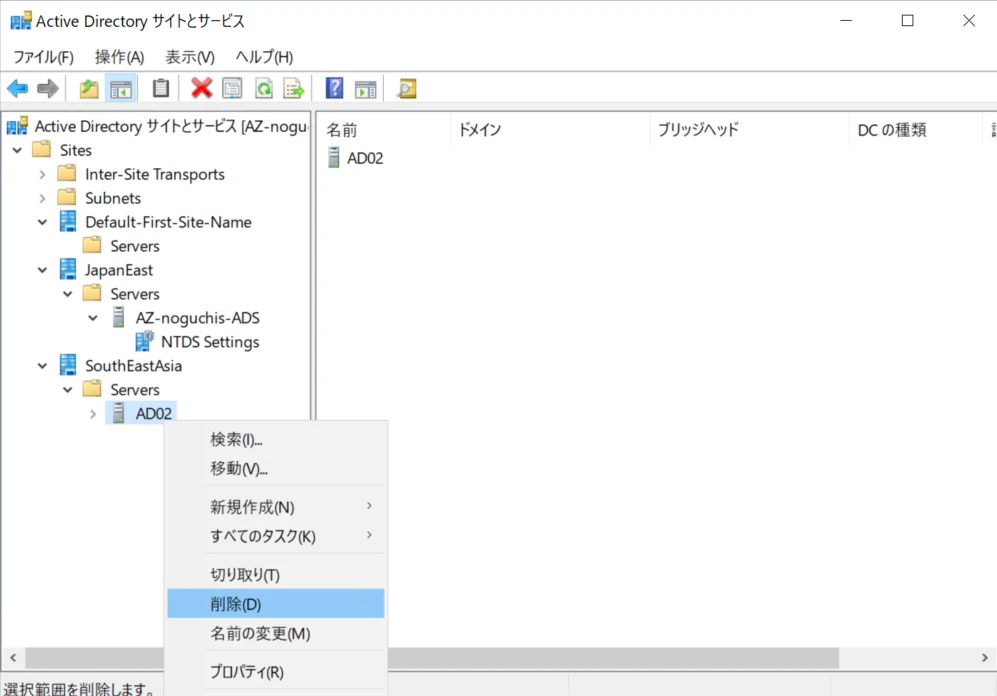Choose 名前の変更(M) from the context menu

(x=275, y=634)
